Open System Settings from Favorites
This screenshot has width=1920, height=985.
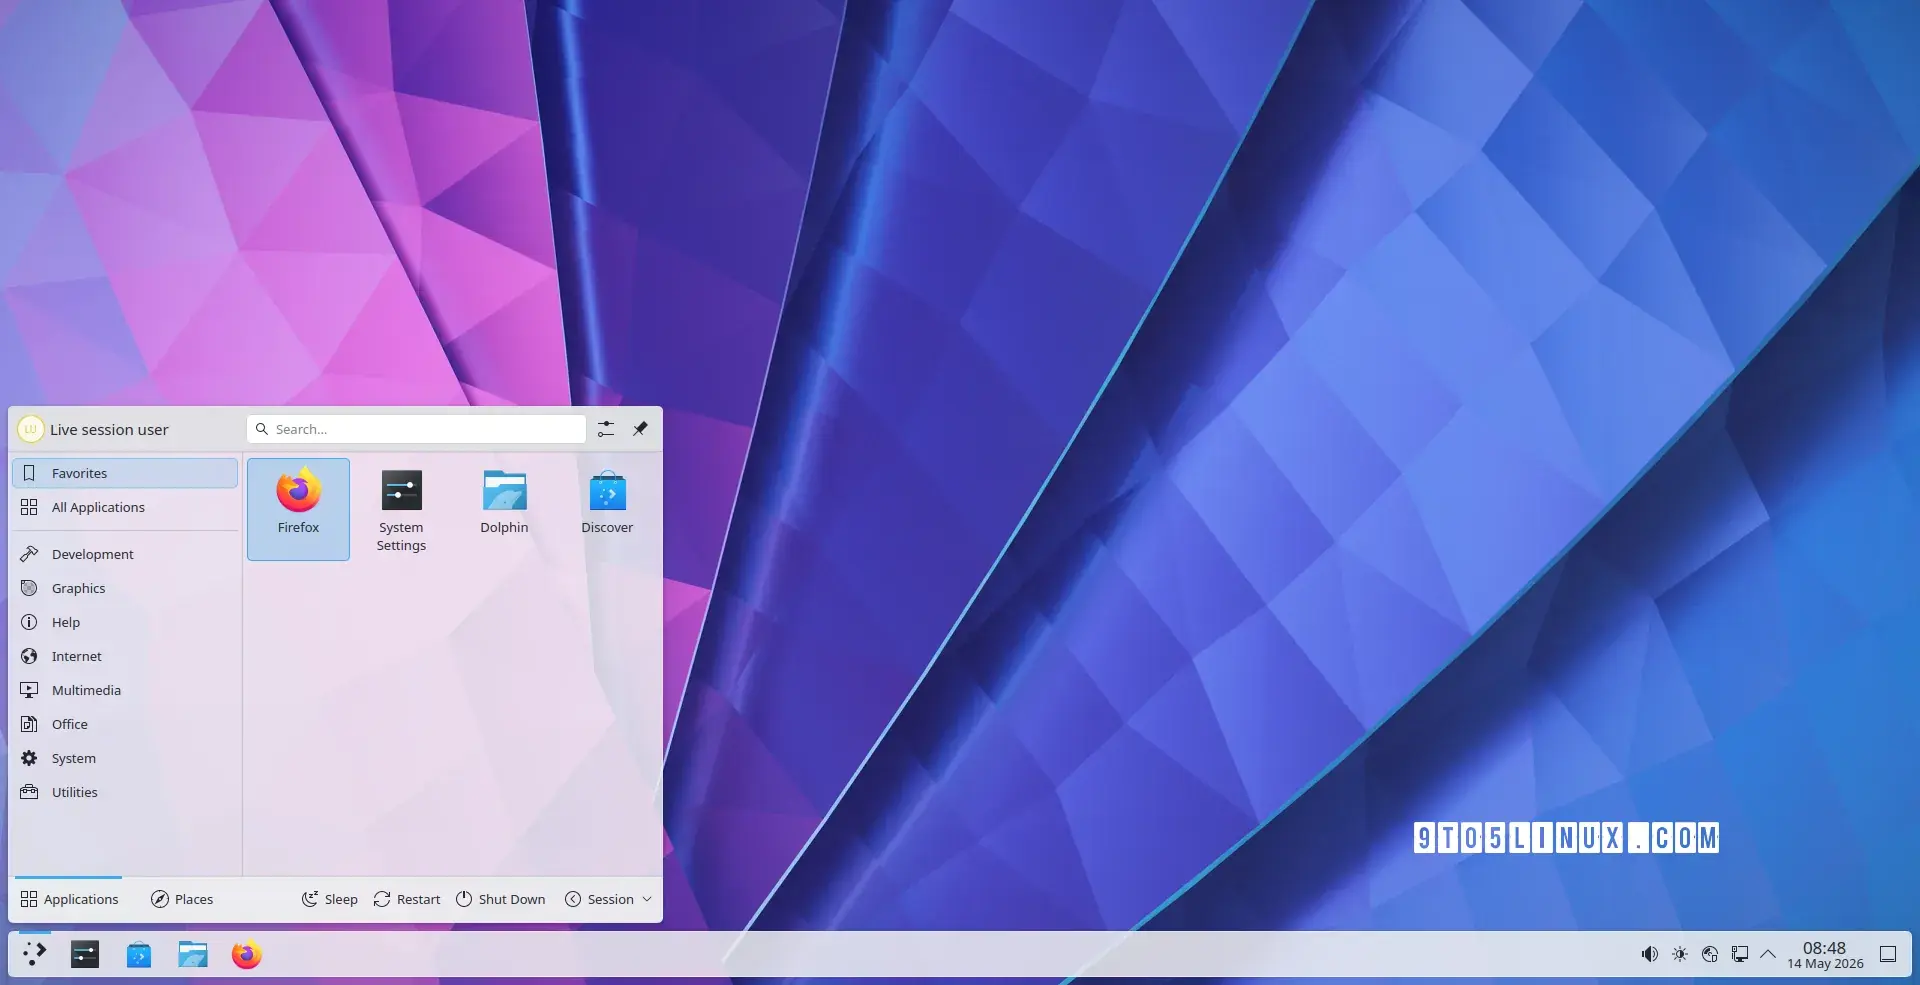point(401,509)
